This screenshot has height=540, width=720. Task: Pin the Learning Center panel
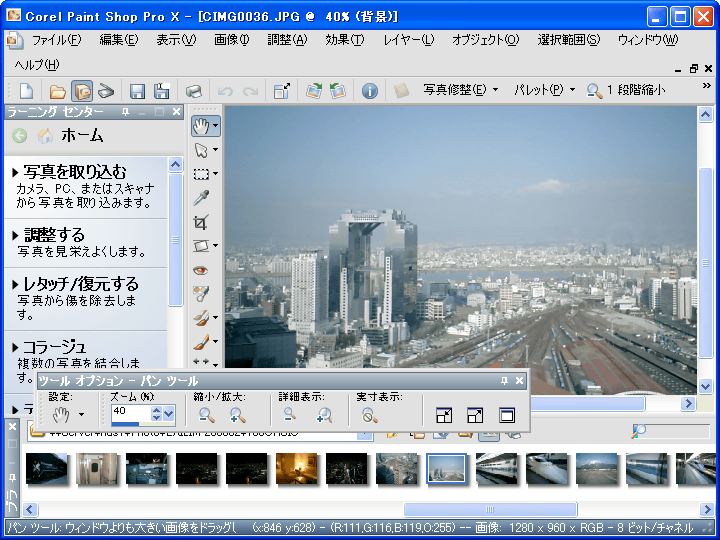pyautogui.click(x=125, y=112)
